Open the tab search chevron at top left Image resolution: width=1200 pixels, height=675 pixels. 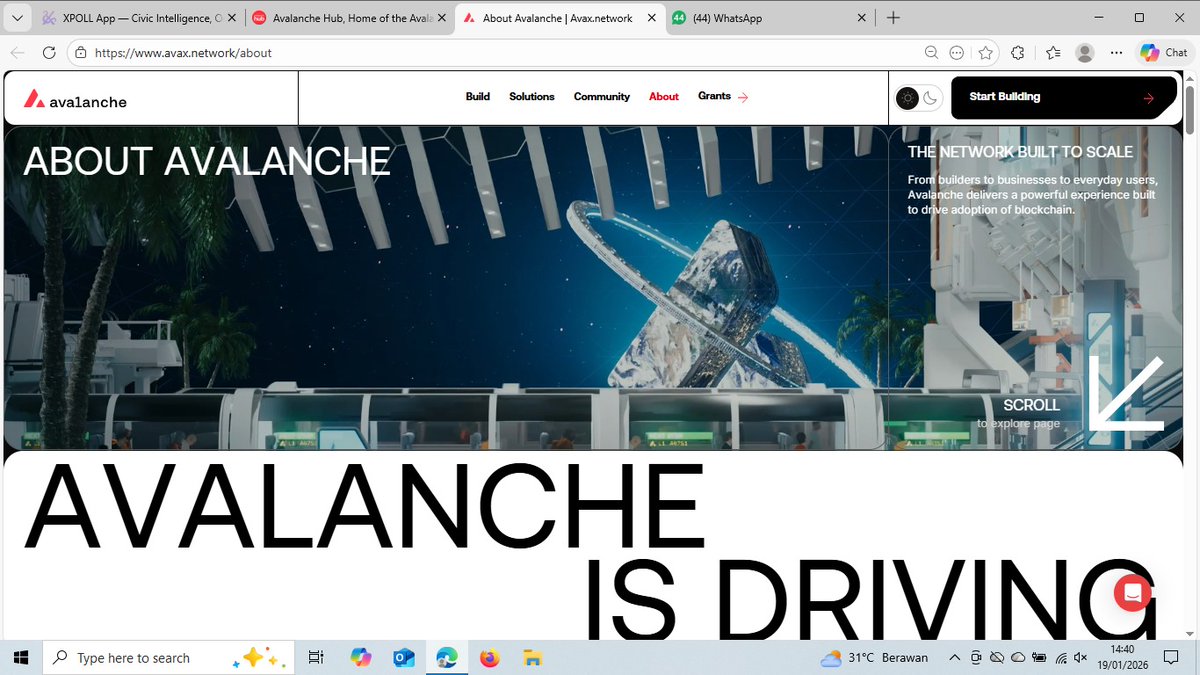pyautogui.click(x=16, y=17)
